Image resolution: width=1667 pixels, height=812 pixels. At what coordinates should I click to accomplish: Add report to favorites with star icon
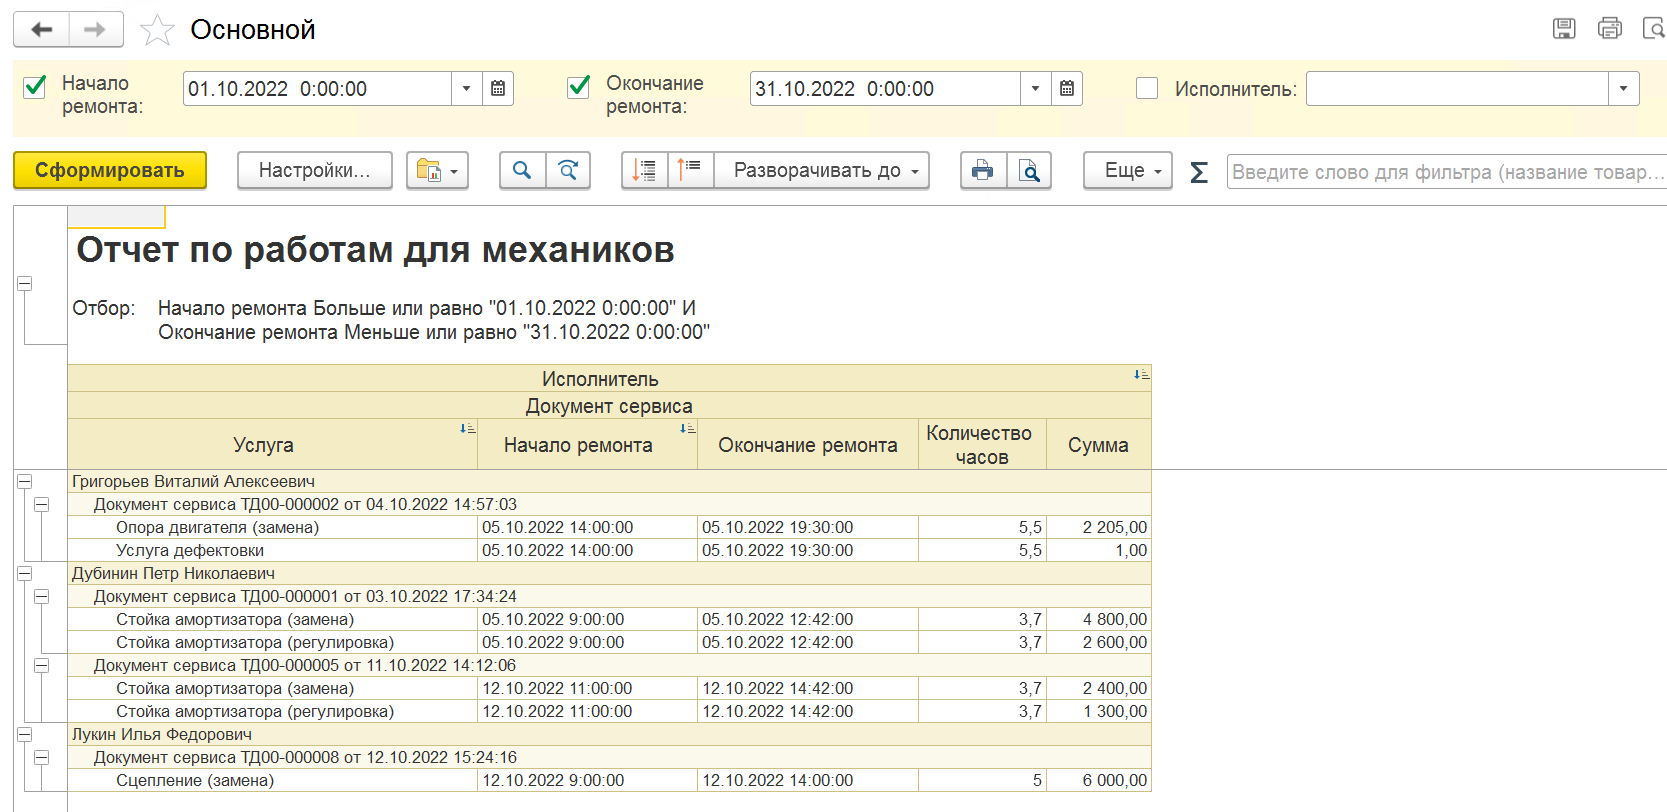click(x=157, y=30)
